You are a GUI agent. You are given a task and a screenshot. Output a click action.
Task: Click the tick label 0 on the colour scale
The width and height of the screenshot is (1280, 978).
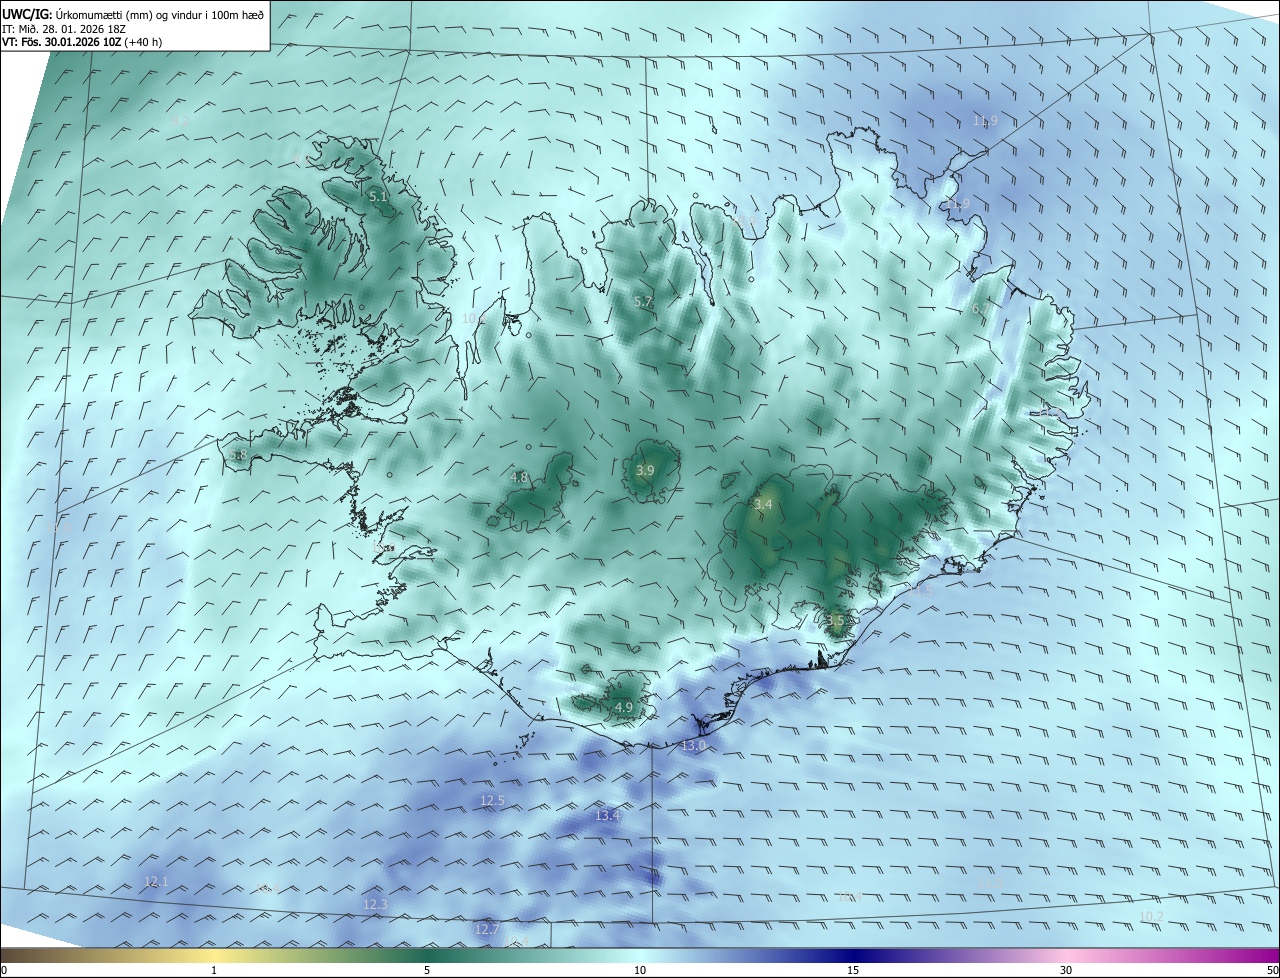4,970
